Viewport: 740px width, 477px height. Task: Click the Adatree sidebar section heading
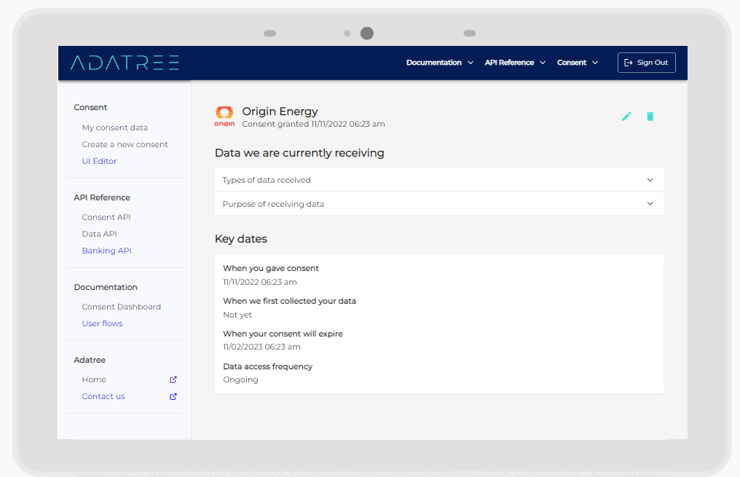point(90,360)
